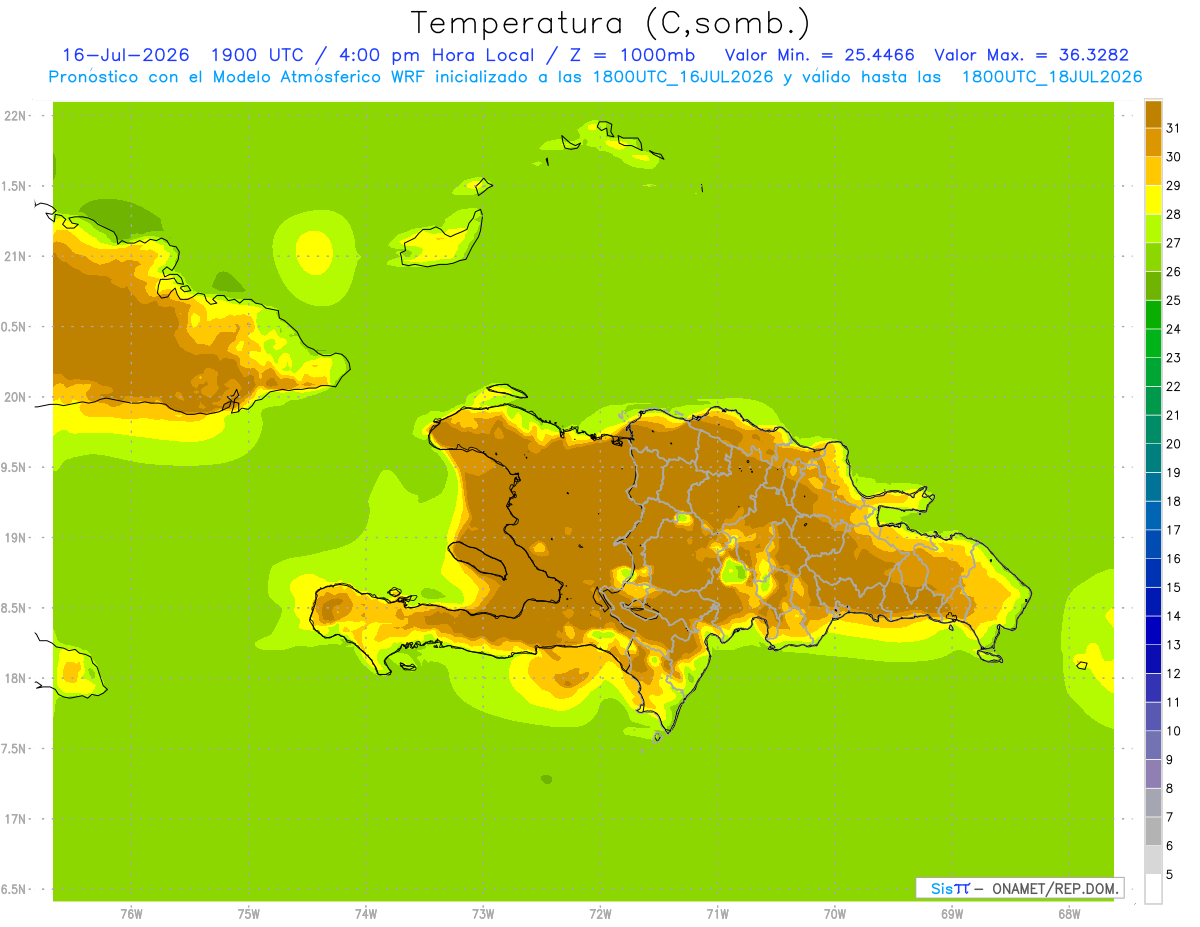Screen dimensions: 1200x927
Task: Click the 69W longitude label
Action: [952, 914]
